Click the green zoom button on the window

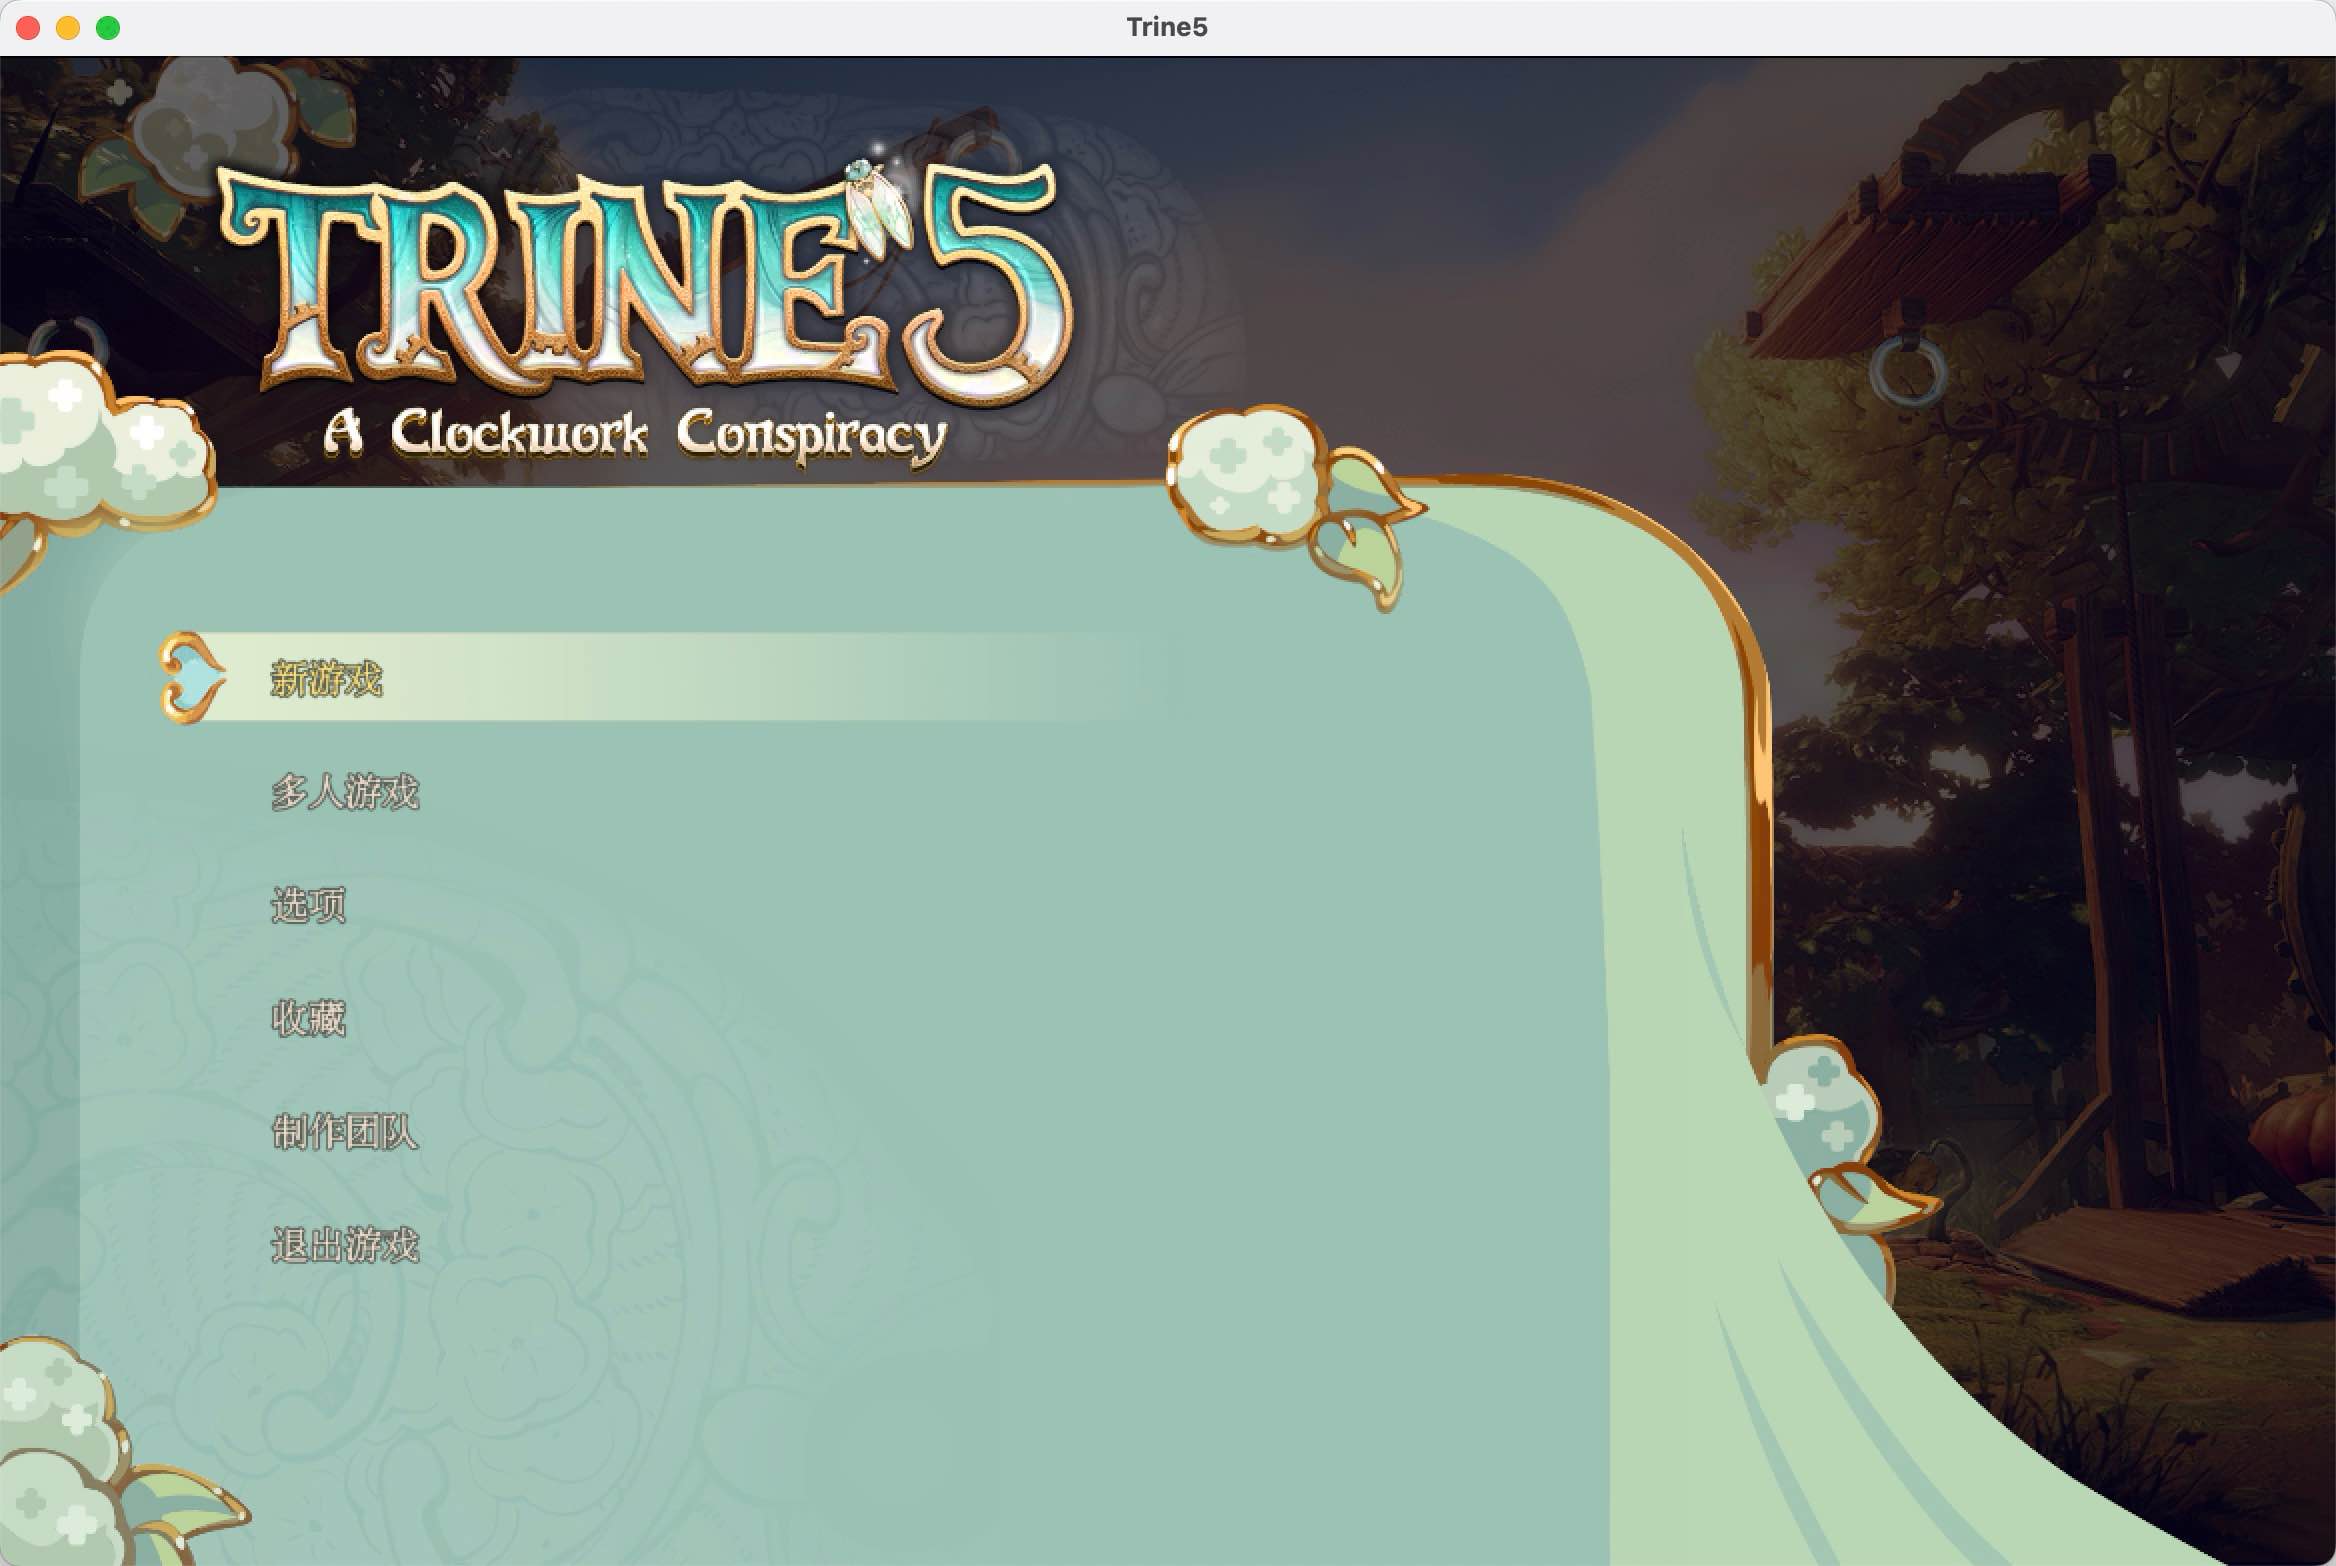(x=107, y=28)
